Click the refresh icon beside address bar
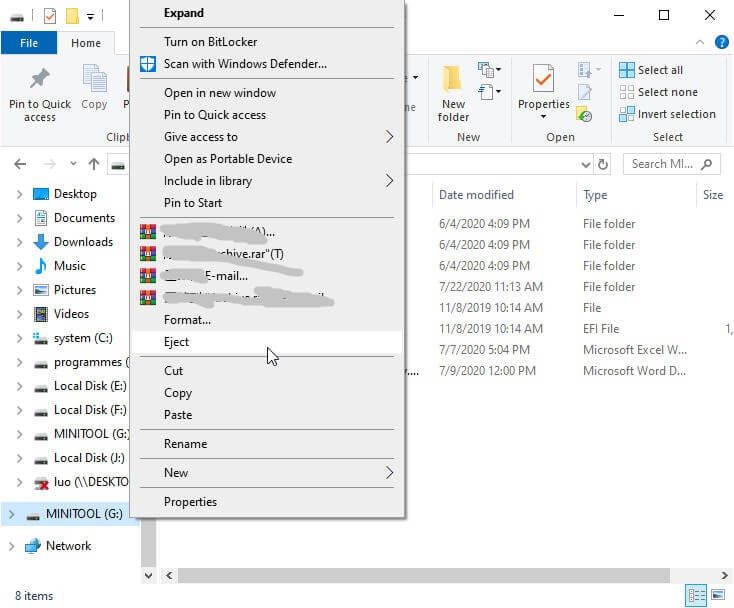 tap(603, 164)
